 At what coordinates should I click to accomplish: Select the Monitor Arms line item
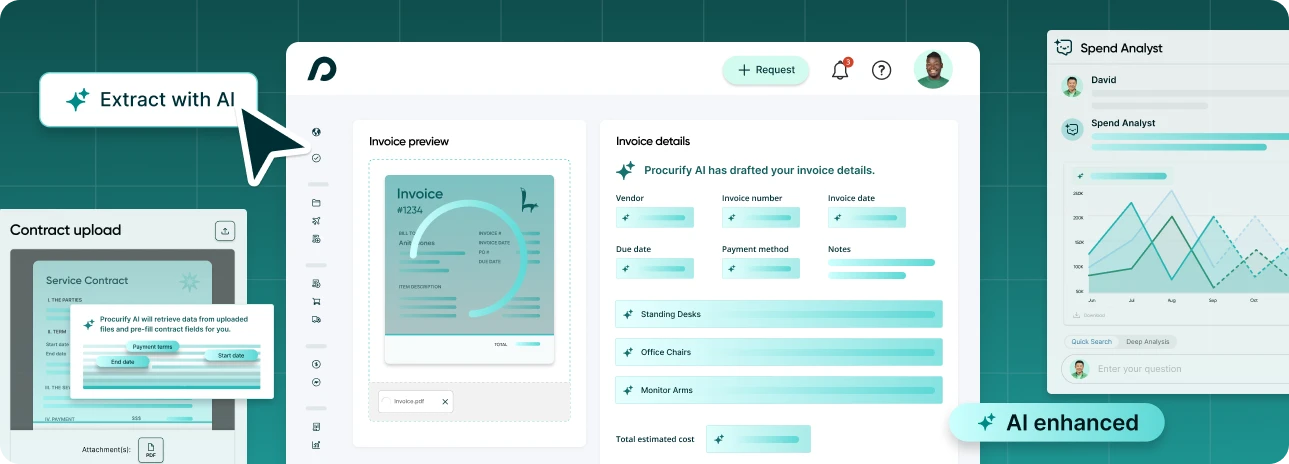(779, 390)
